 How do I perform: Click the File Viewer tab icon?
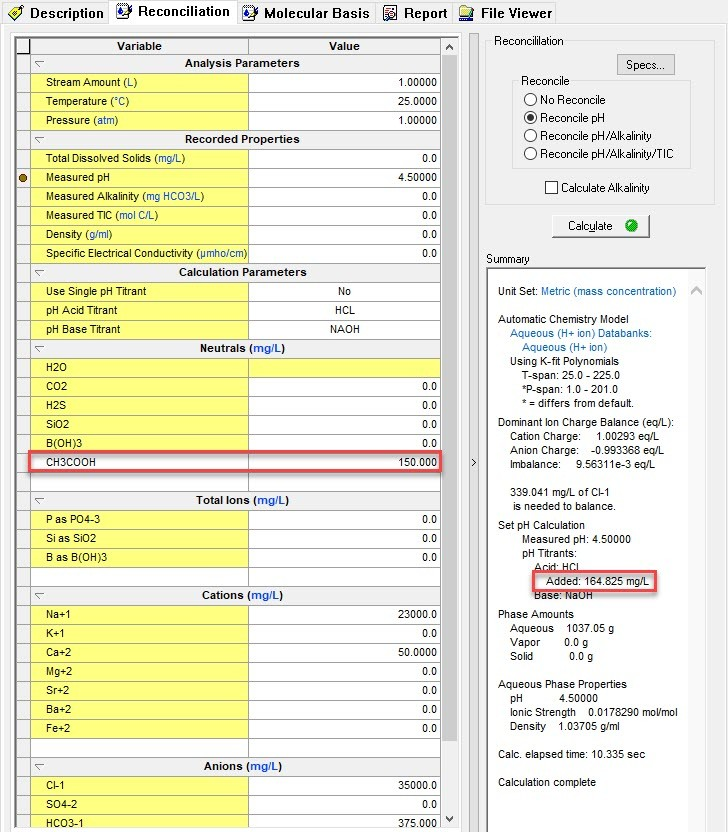[x=466, y=13]
